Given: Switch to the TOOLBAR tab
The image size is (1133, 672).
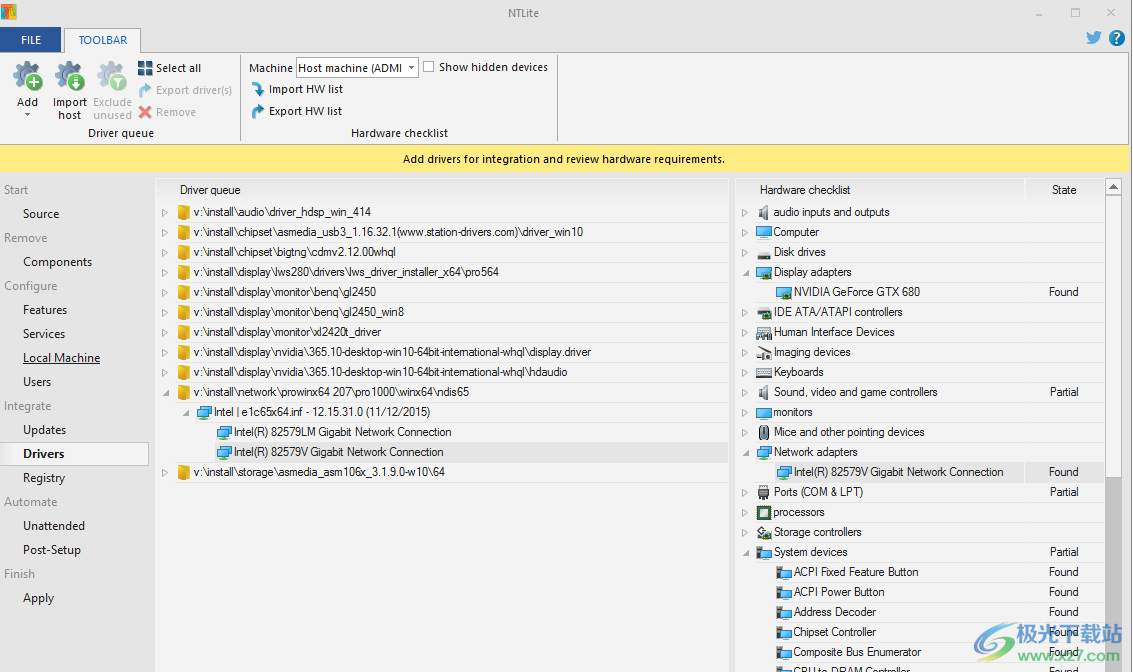Looking at the screenshot, I should pos(103,40).
